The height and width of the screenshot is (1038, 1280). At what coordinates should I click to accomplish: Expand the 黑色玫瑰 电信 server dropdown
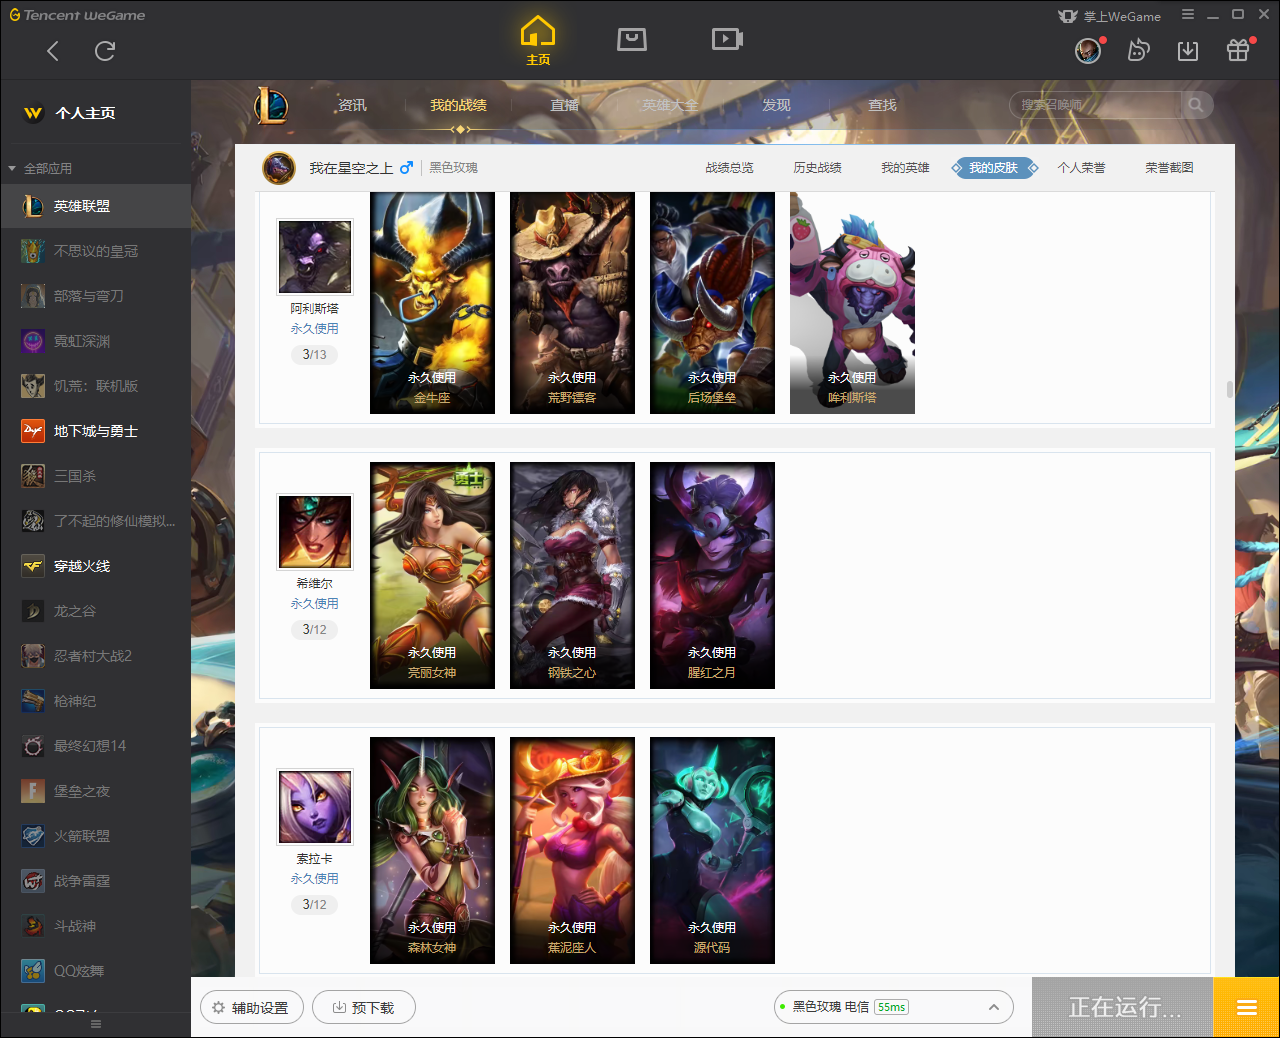tap(894, 1007)
